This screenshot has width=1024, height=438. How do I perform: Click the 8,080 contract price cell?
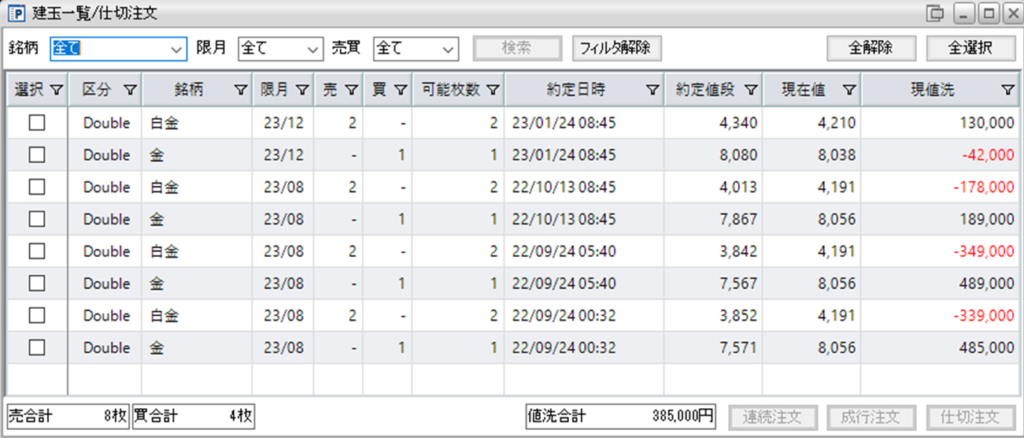pos(713,155)
